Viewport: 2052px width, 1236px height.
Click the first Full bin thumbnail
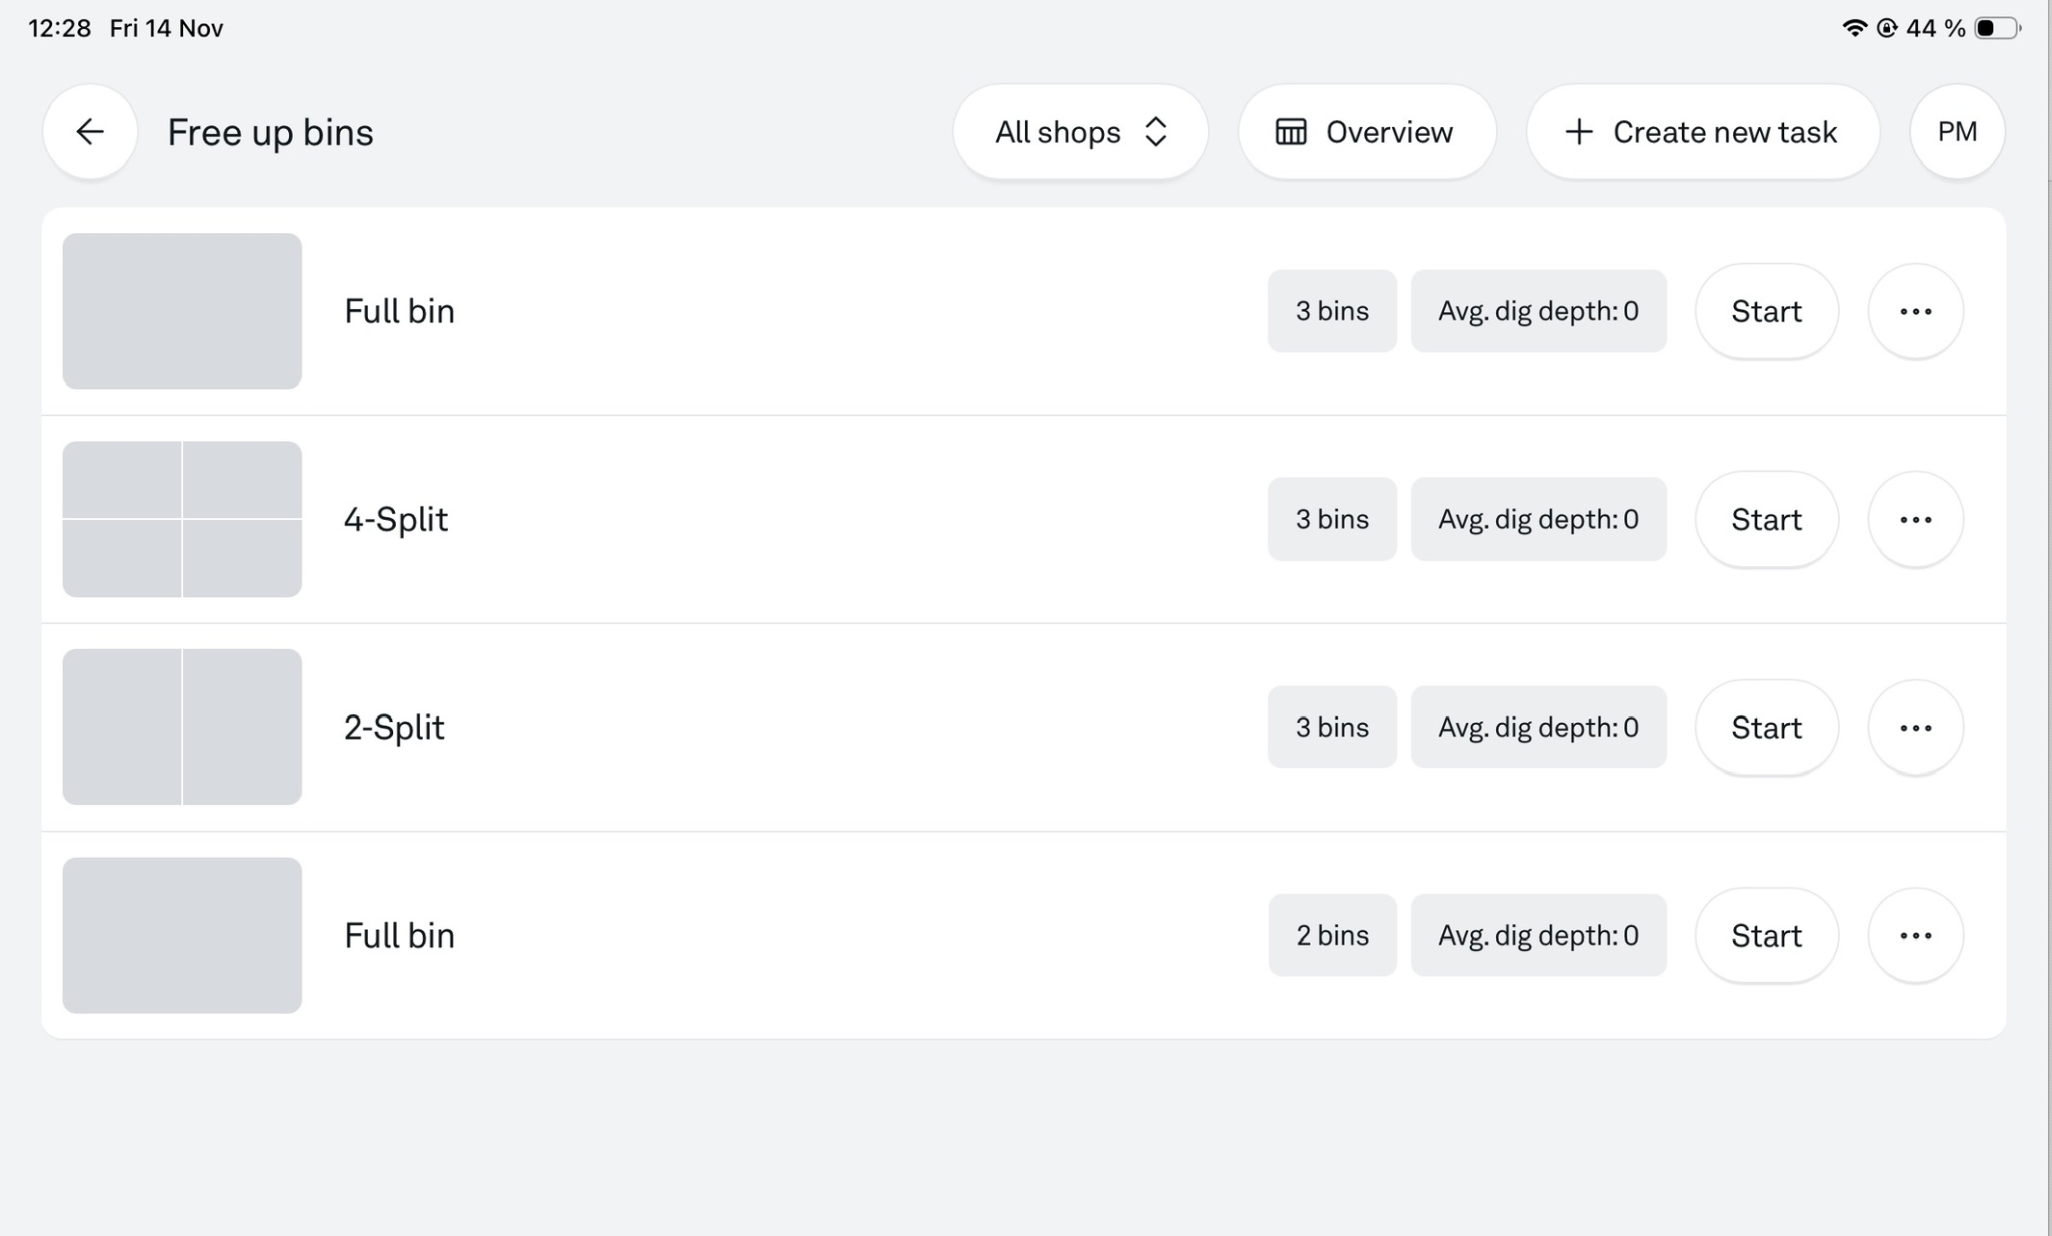tap(182, 311)
